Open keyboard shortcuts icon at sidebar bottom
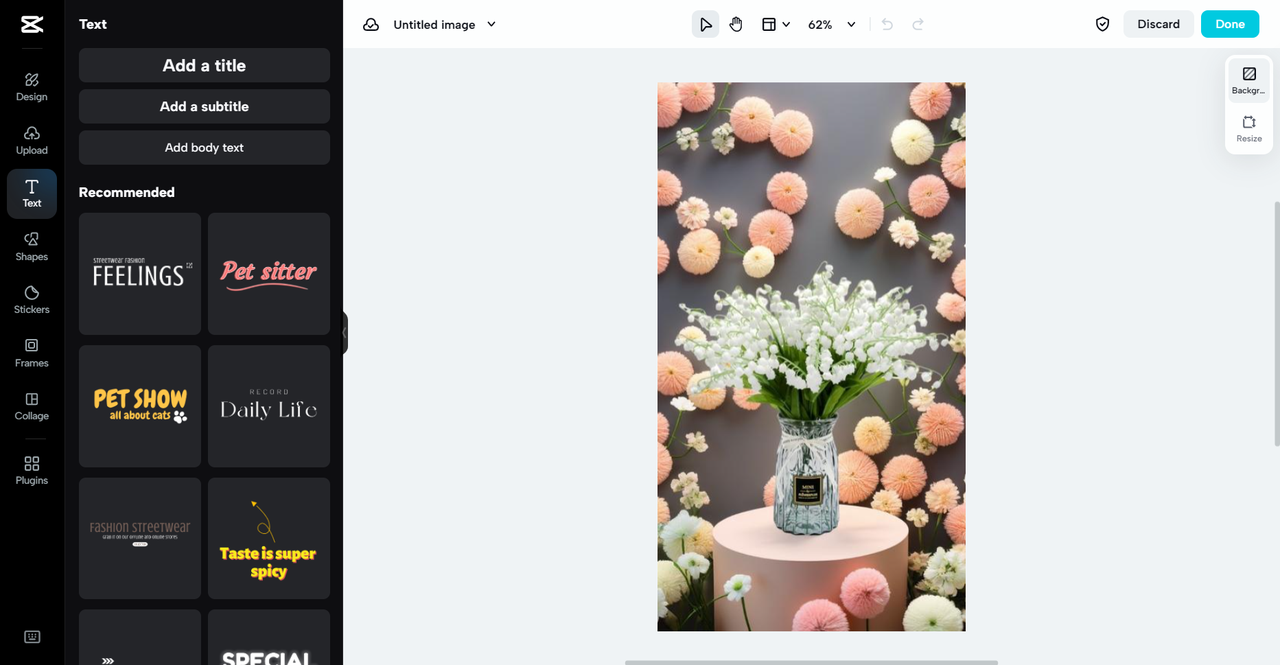 (32, 637)
